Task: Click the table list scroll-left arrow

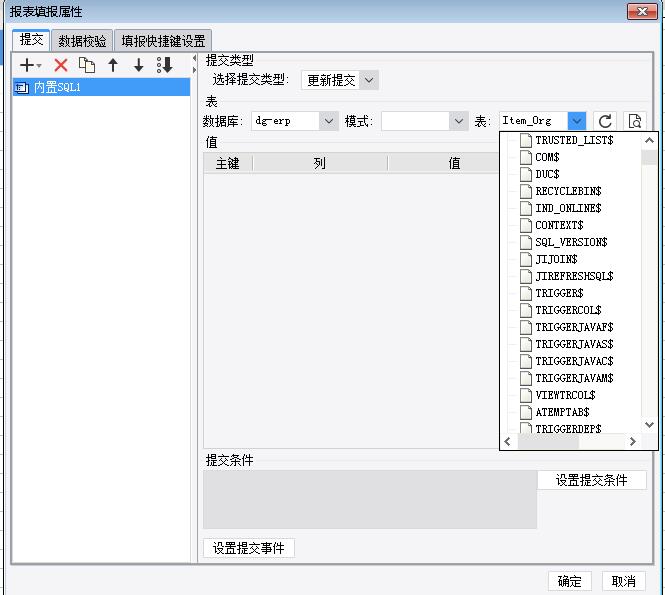Action: pyautogui.click(x=507, y=441)
